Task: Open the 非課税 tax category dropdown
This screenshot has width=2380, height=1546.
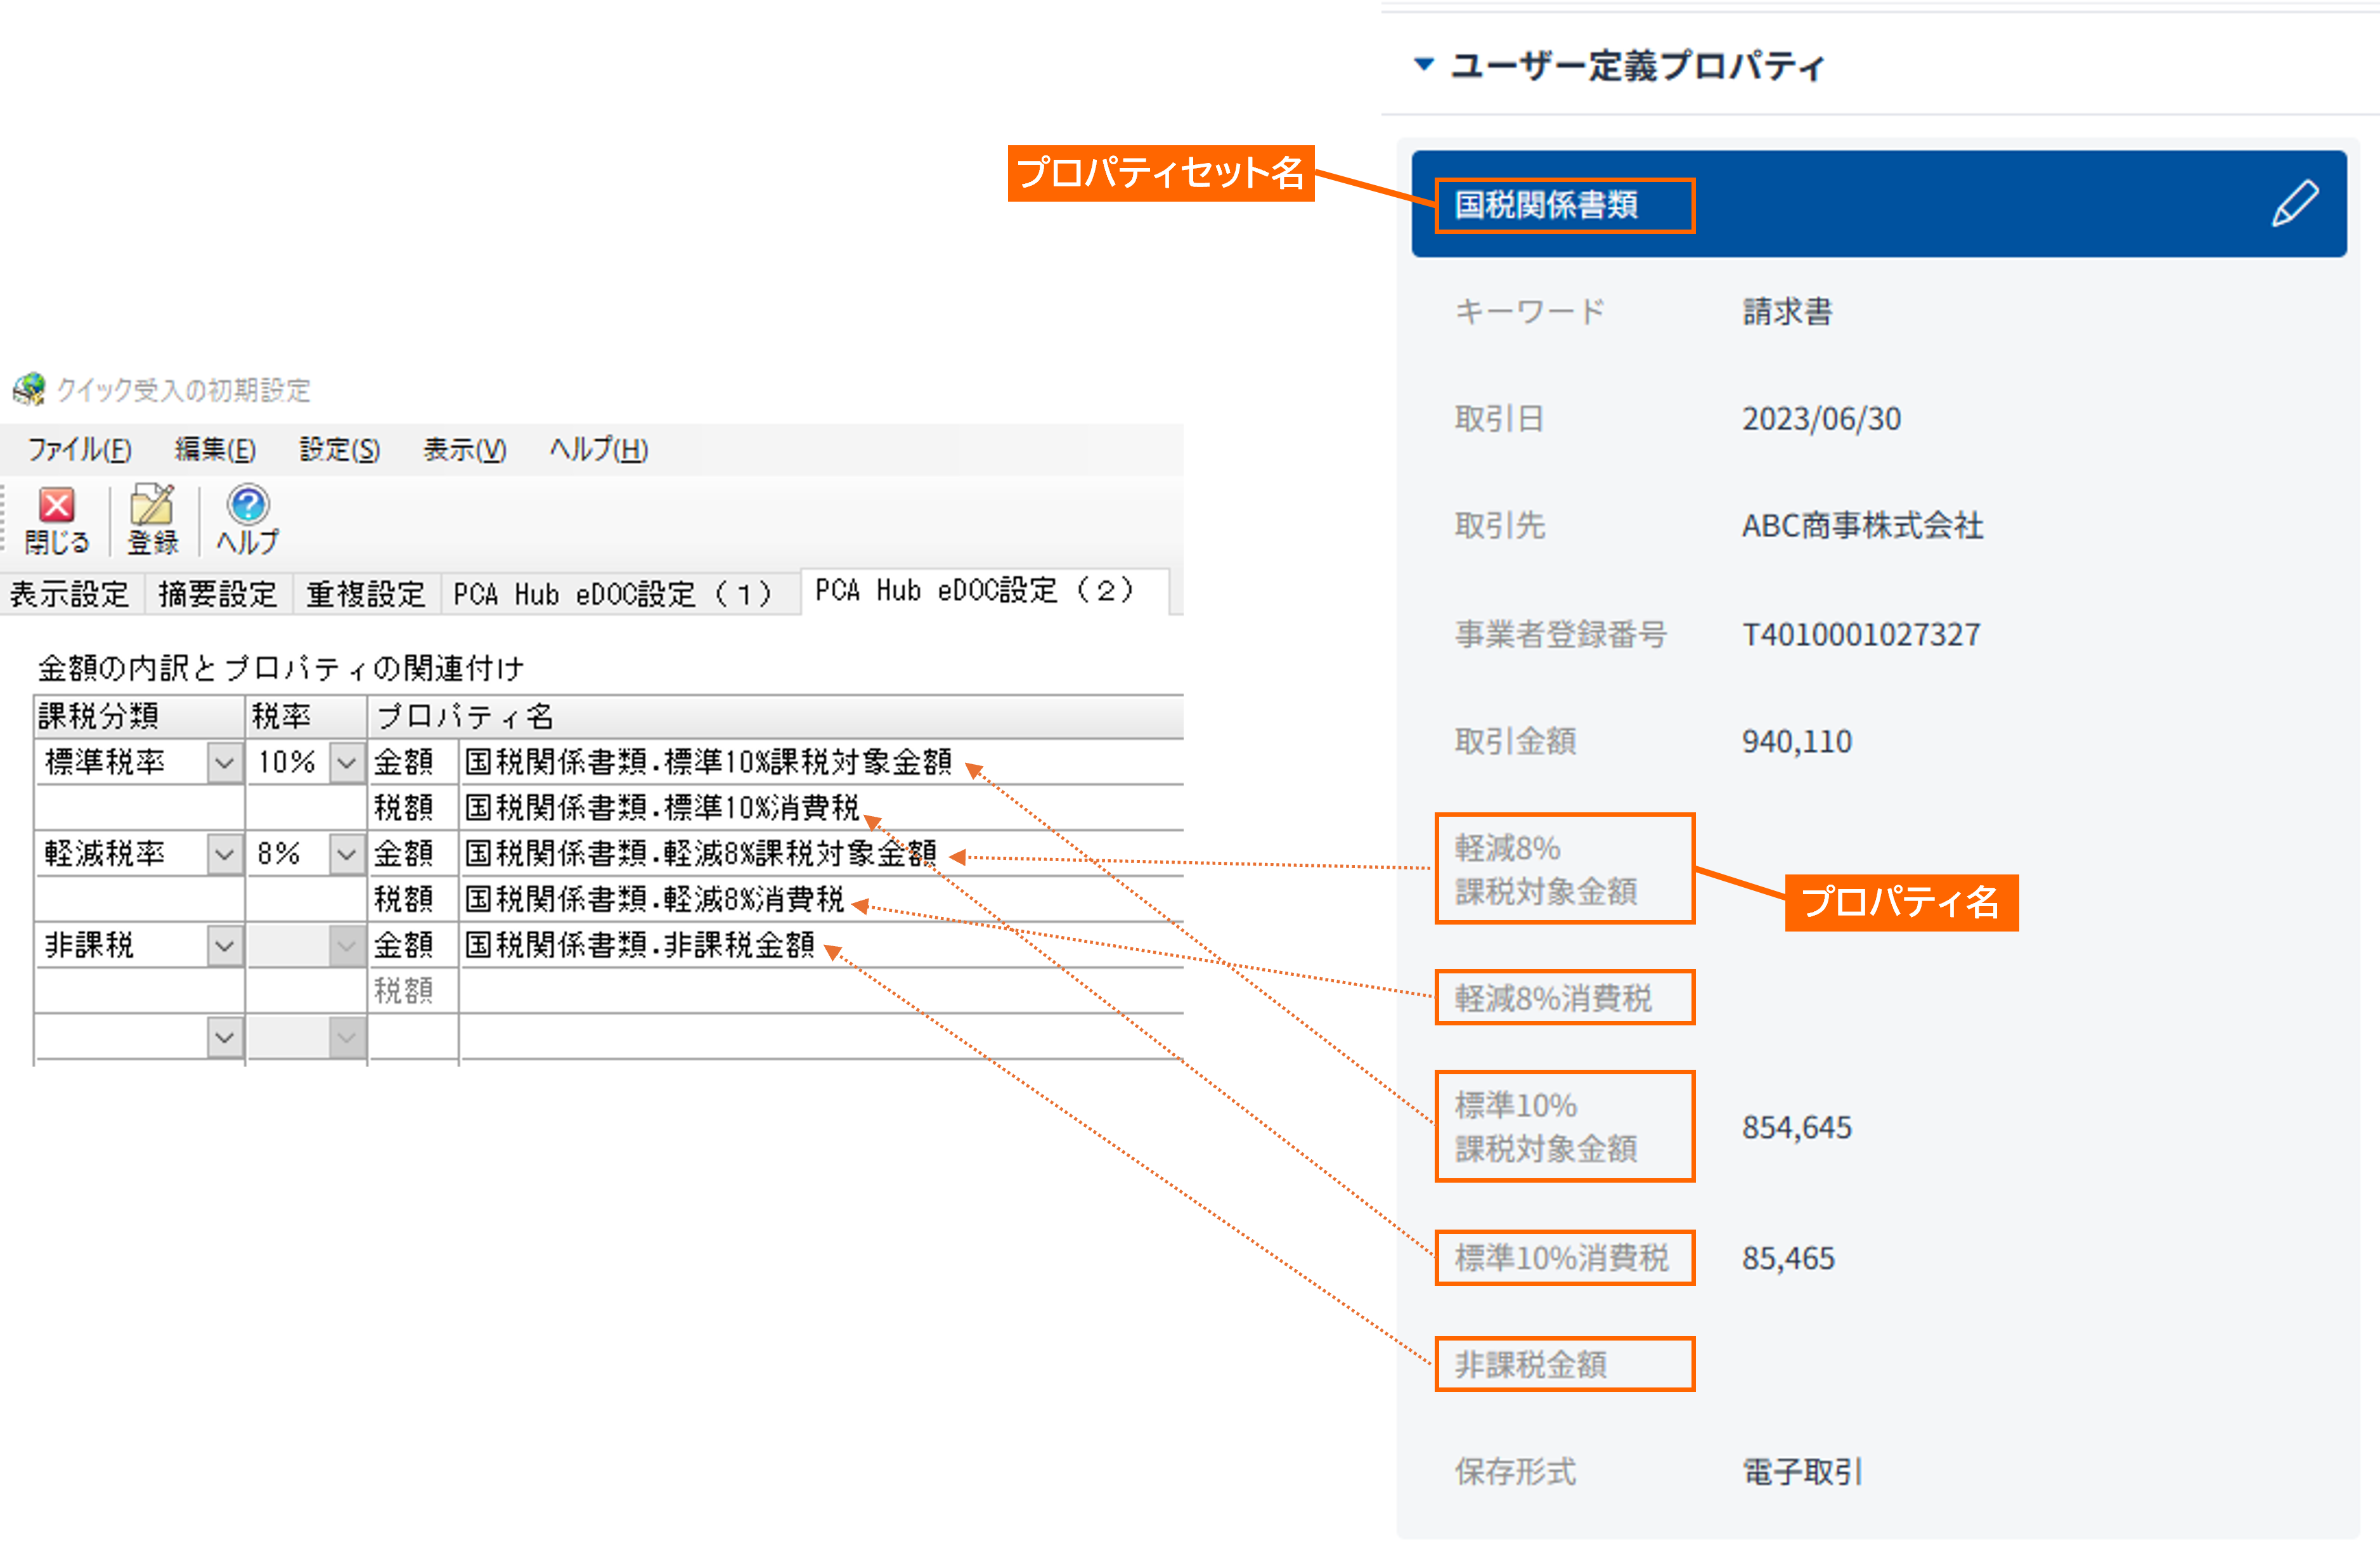Action: pos(225,945)
